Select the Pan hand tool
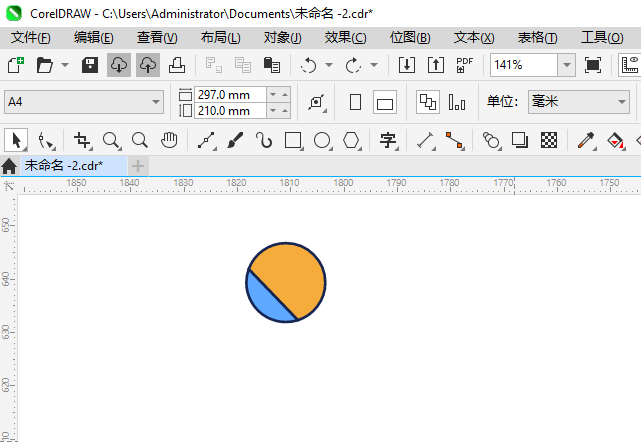The width and height of the screenshot is (641, 442). coord(169,141)
